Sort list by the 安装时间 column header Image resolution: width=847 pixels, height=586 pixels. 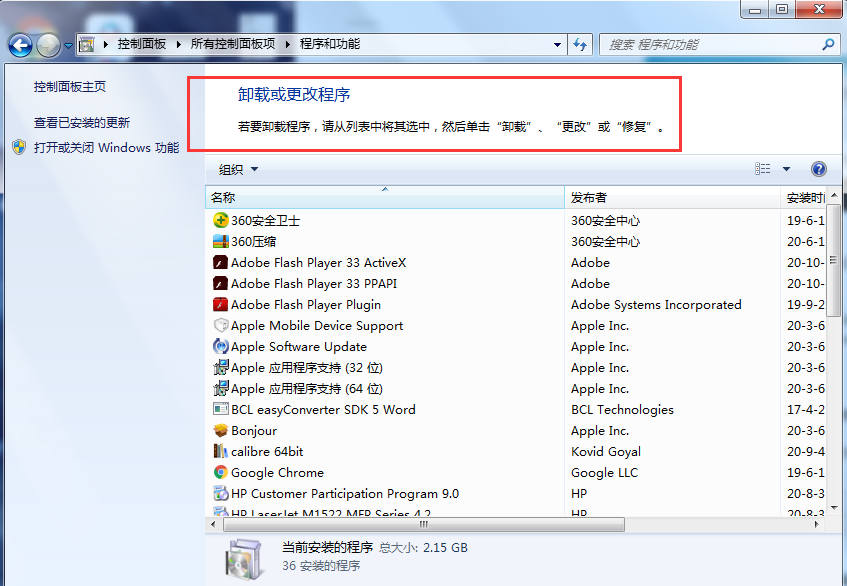[803, 198]
